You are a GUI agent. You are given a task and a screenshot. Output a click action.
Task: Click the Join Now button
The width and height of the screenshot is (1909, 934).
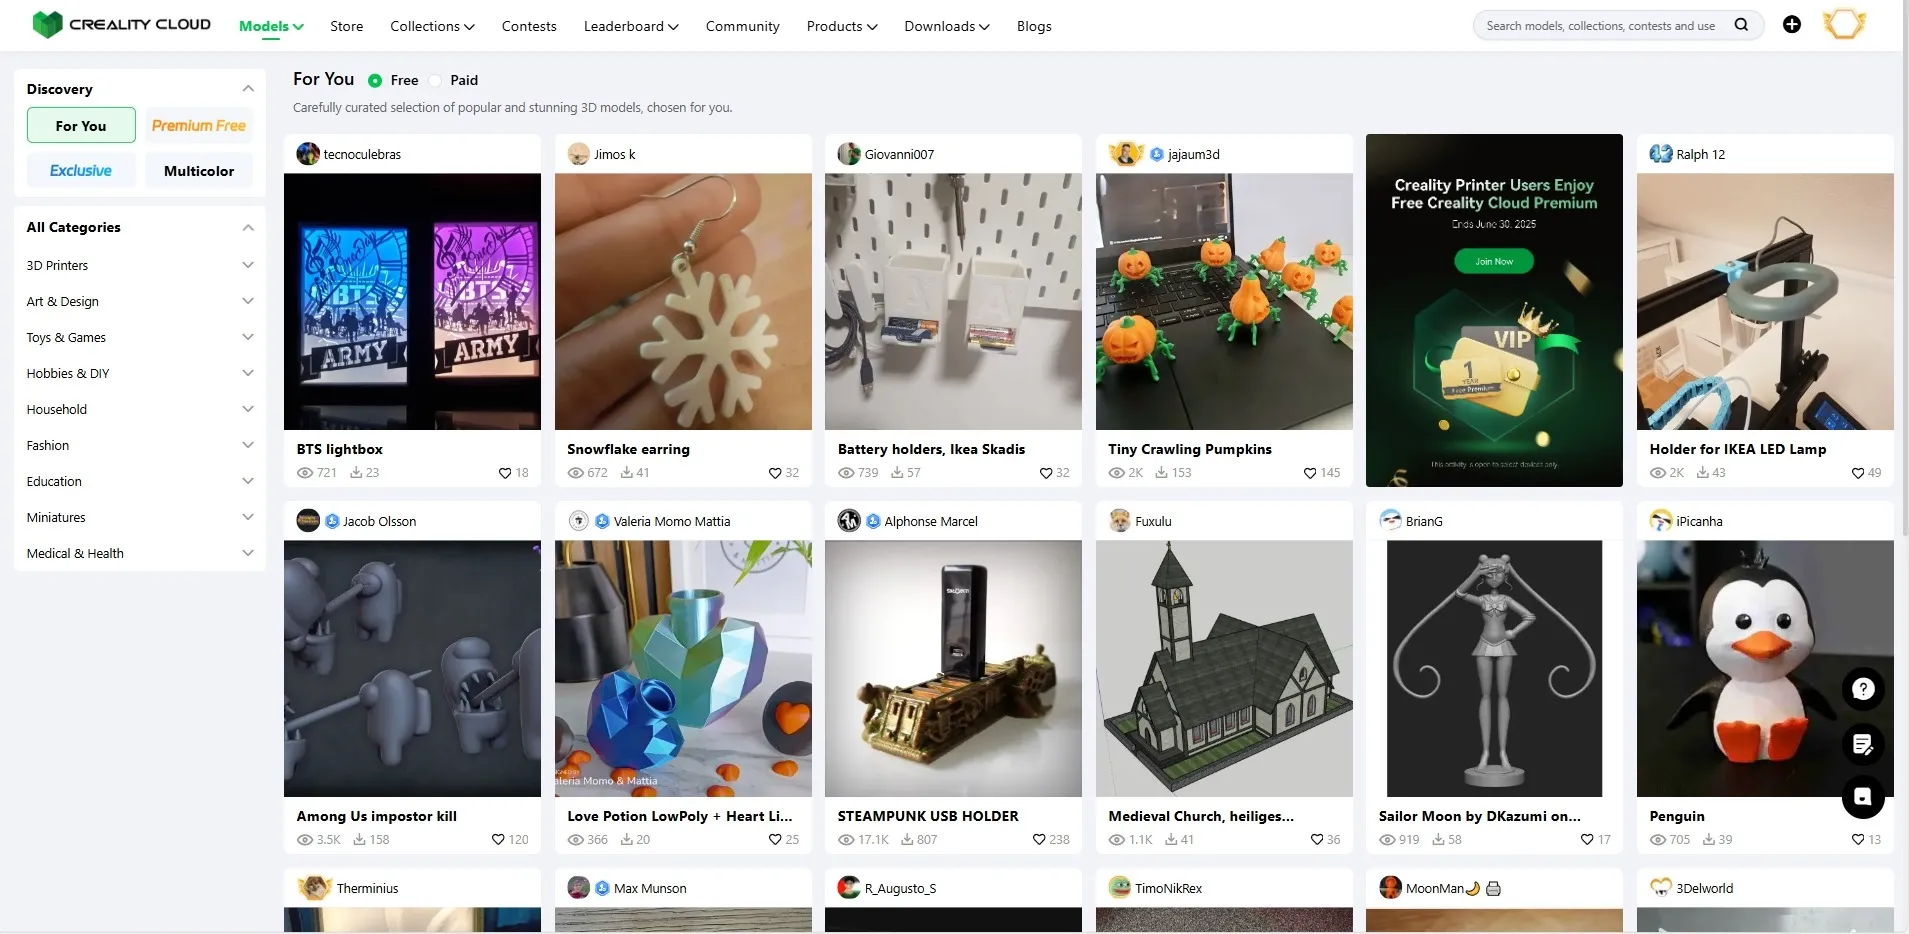click(1493, 262)
